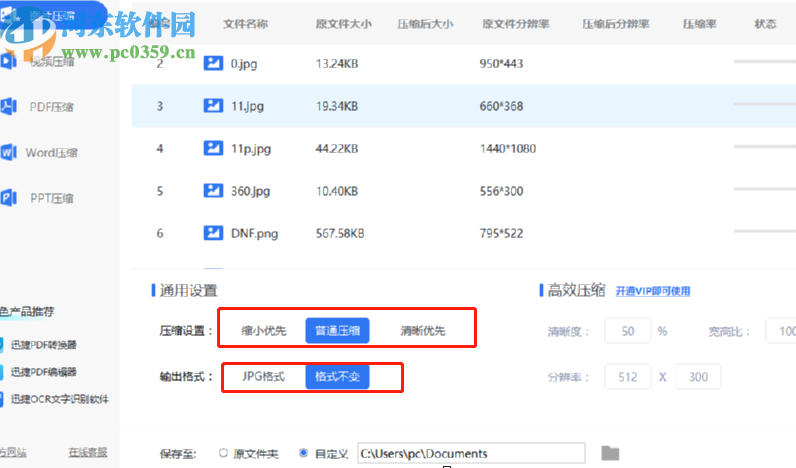Click the resolution value 660*368
This screenshot has width=796, height=468.
point(501,106)
